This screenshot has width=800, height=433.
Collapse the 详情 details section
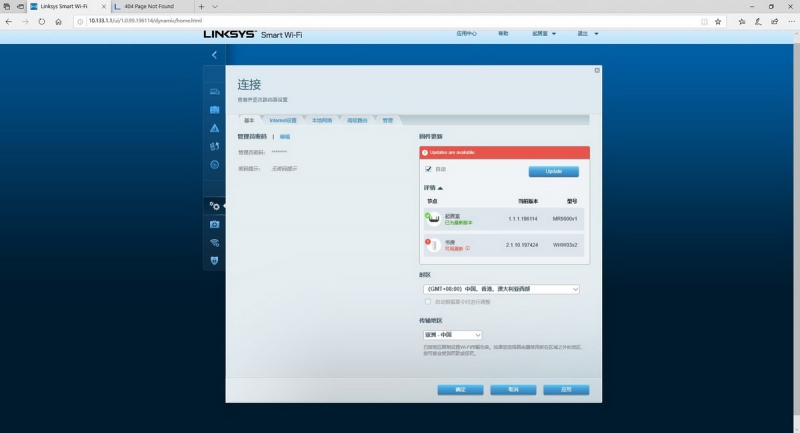[433, 188]
